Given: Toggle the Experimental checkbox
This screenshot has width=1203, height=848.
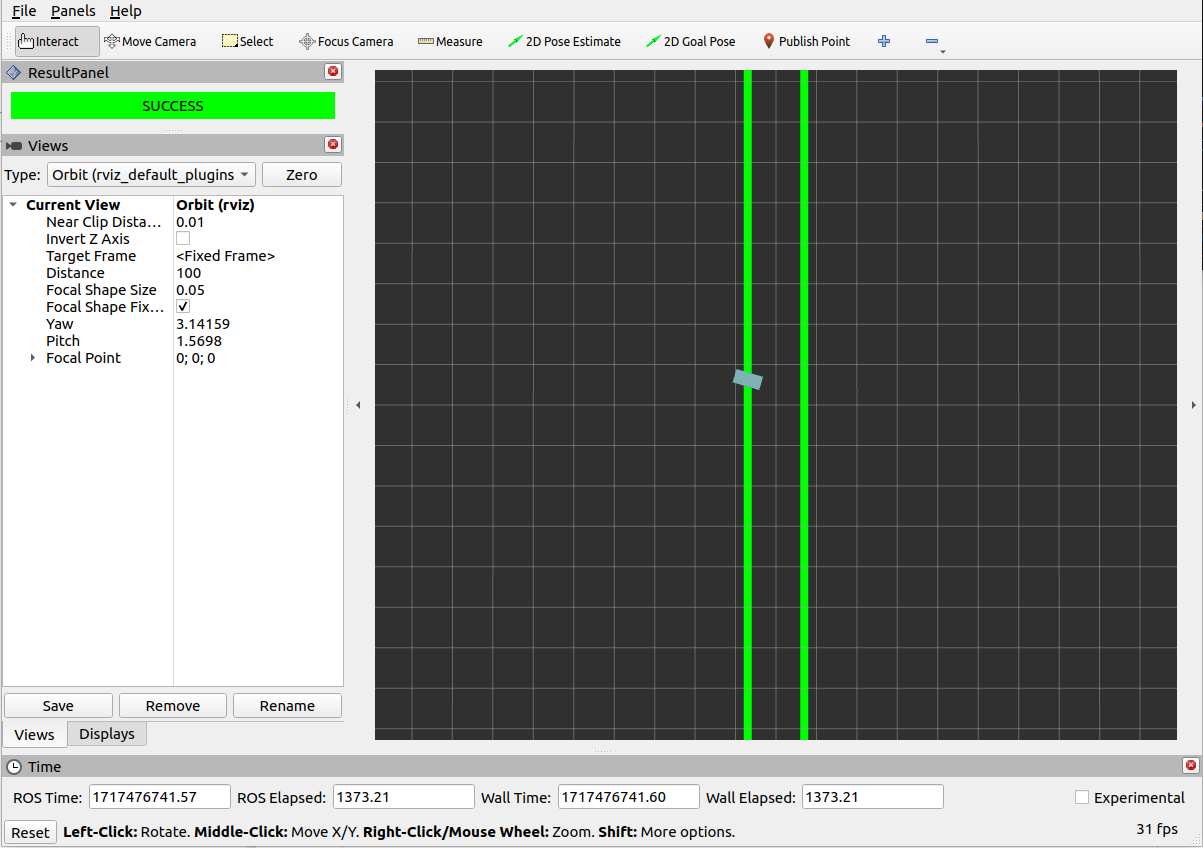Looking at the screenshot, I should (1081, 797).
